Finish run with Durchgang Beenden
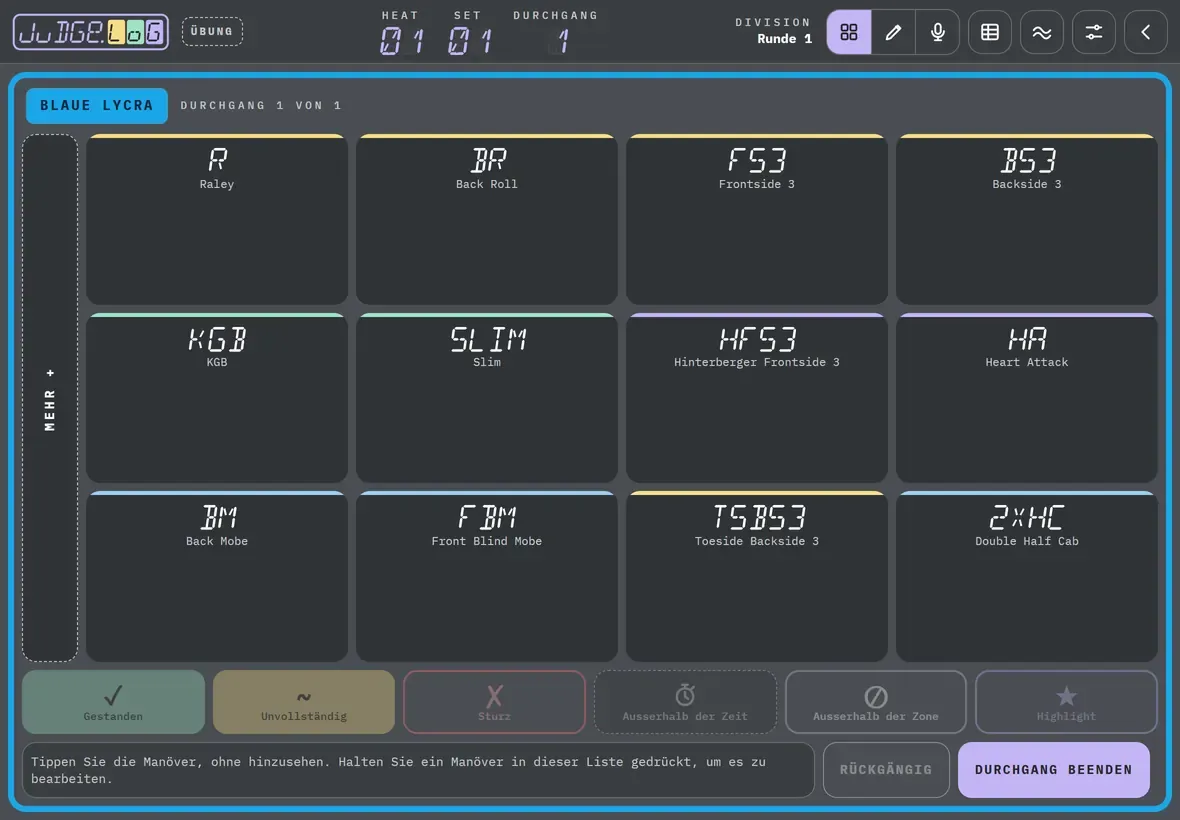 [1054, 770]
